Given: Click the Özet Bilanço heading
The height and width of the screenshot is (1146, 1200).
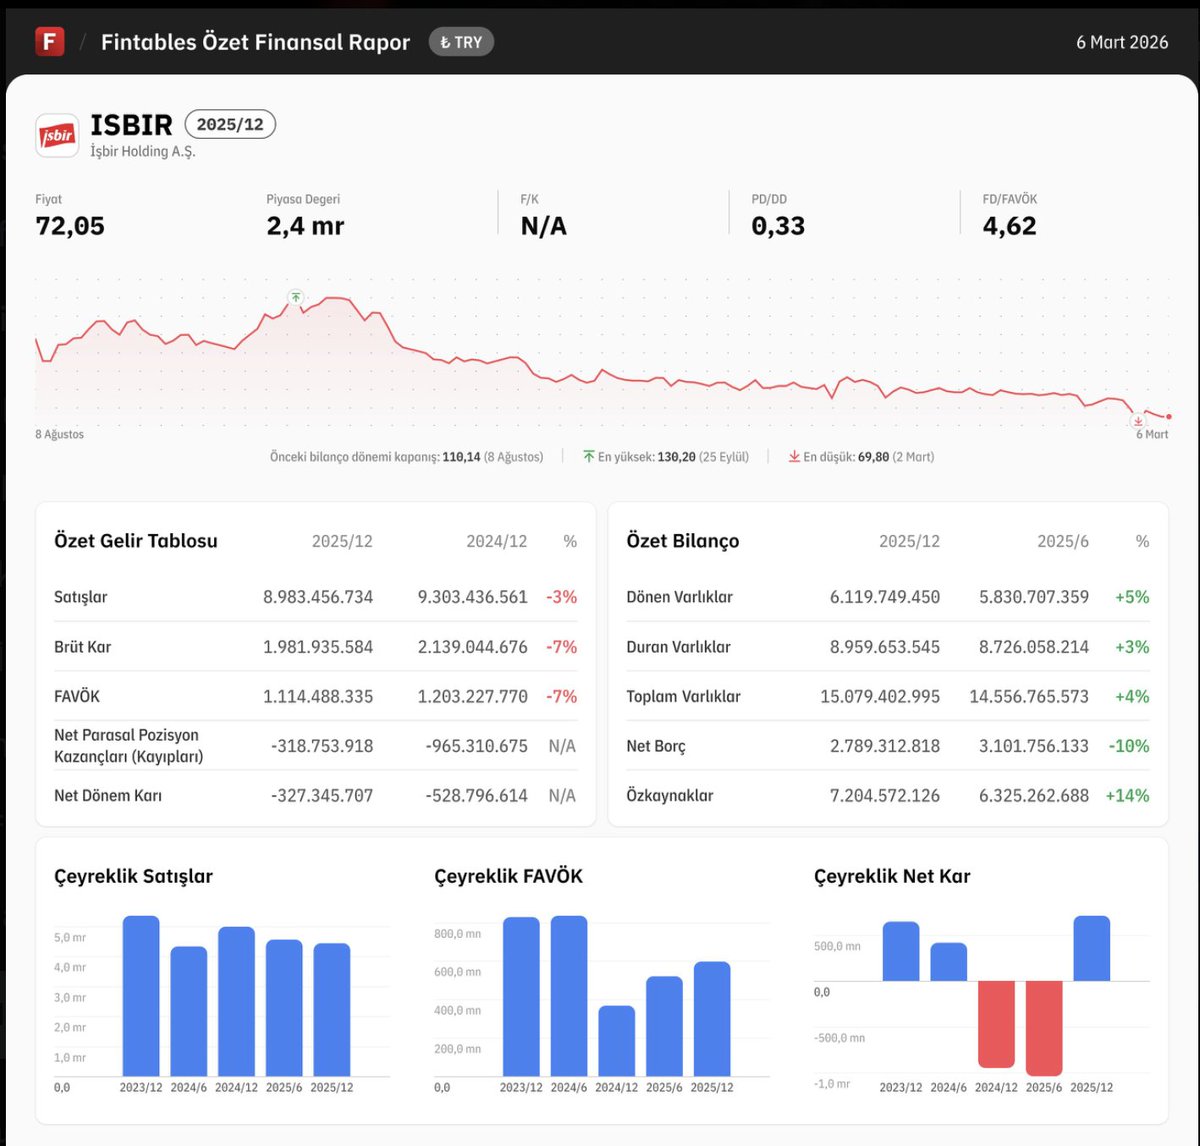Looking at the screenshot, I should pos(683,541).
